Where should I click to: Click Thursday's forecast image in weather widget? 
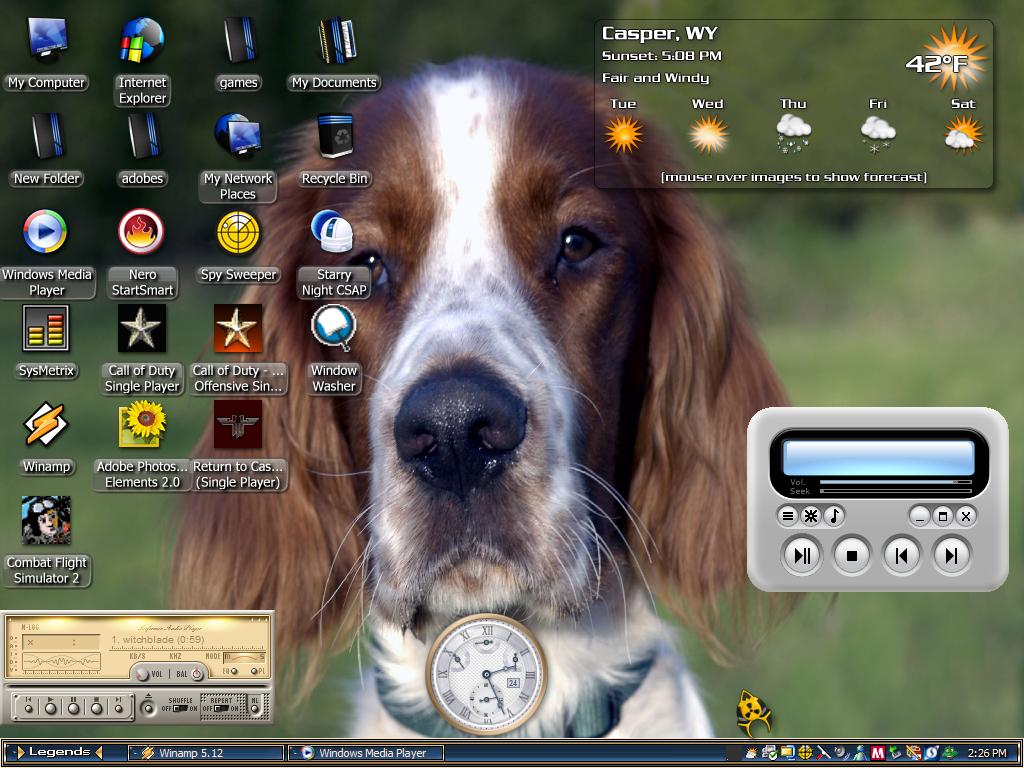[x=793, y=134]
